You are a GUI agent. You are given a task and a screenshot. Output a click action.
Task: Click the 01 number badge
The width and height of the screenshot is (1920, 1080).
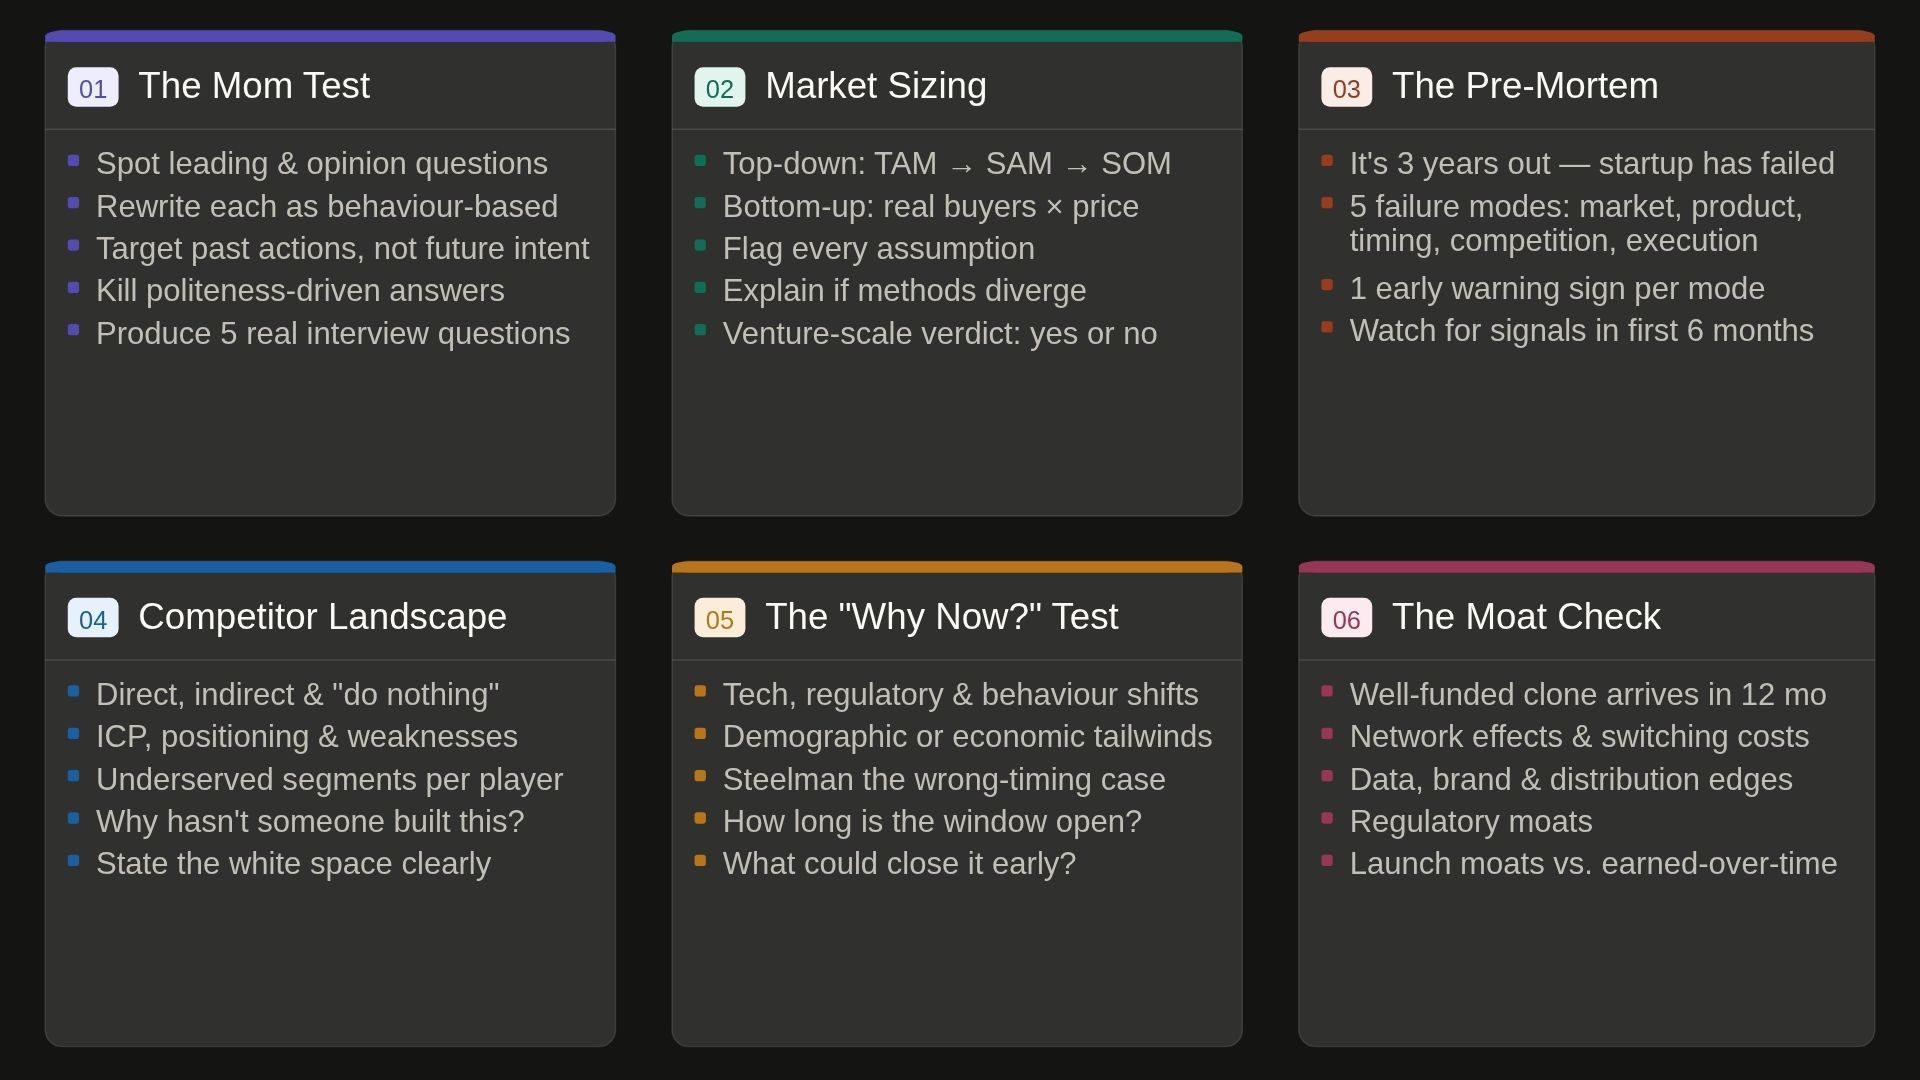[x=93, y=87]
